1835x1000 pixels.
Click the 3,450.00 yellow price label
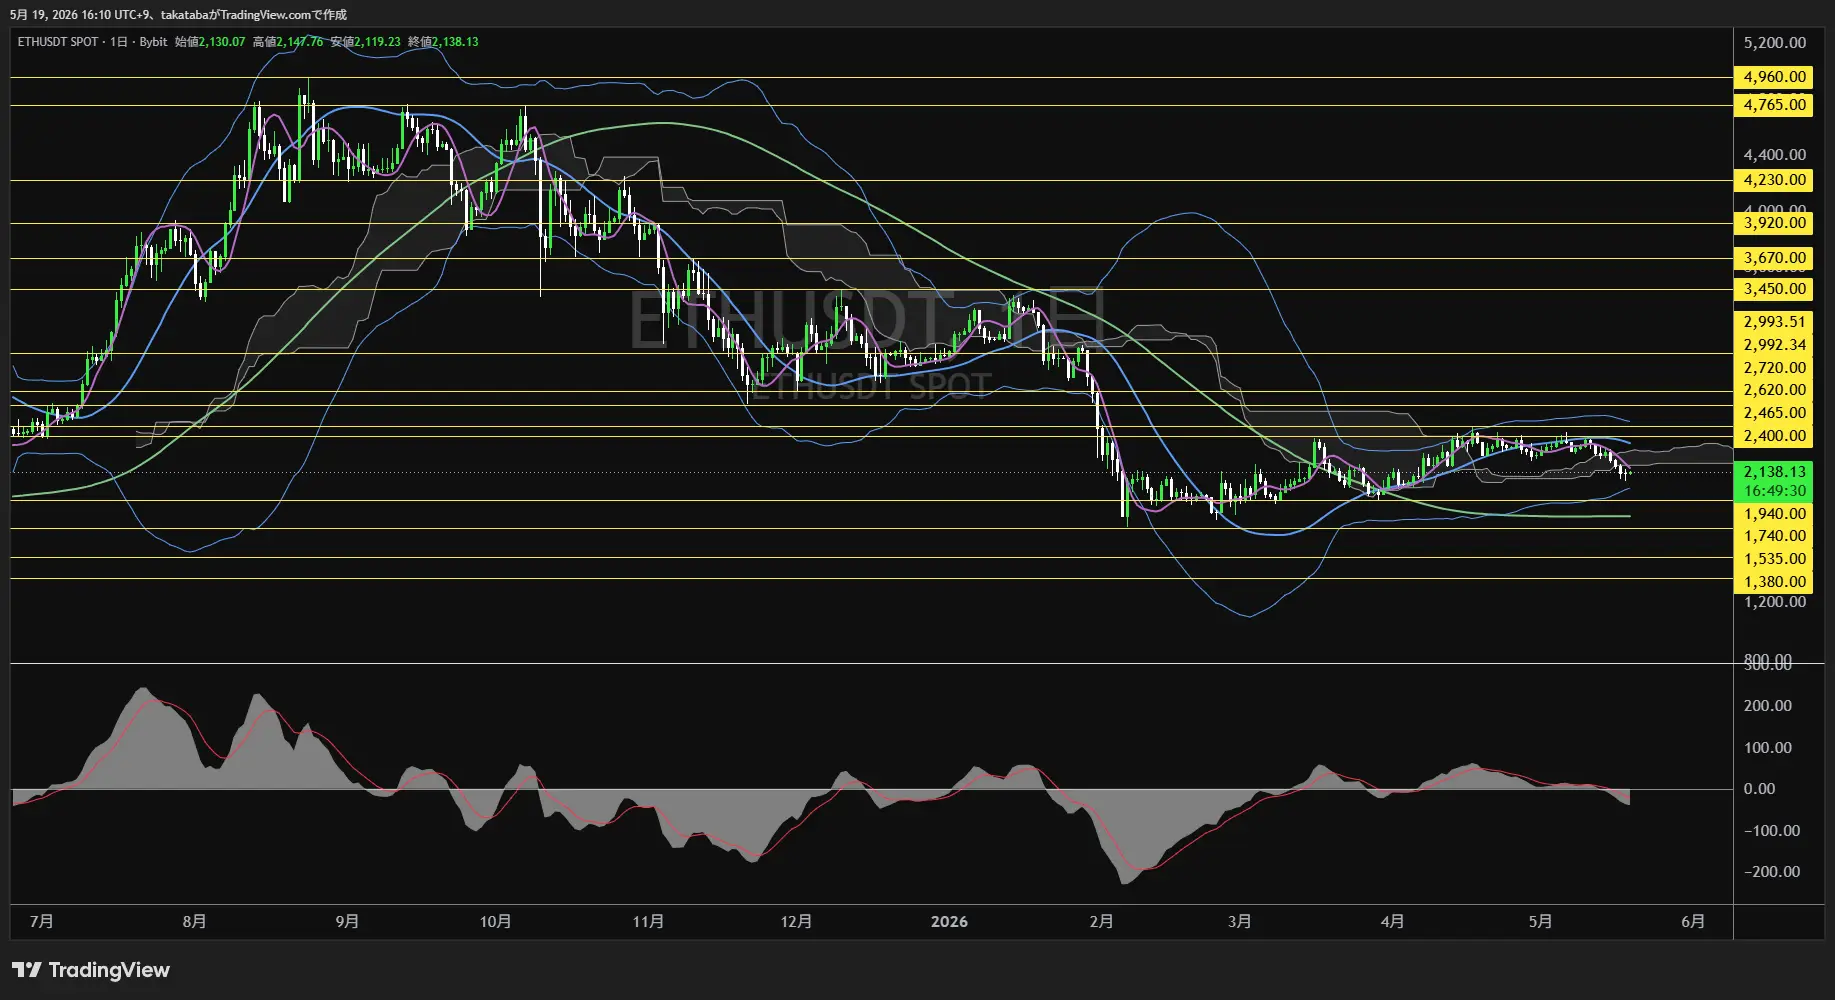click(1773, 289)
